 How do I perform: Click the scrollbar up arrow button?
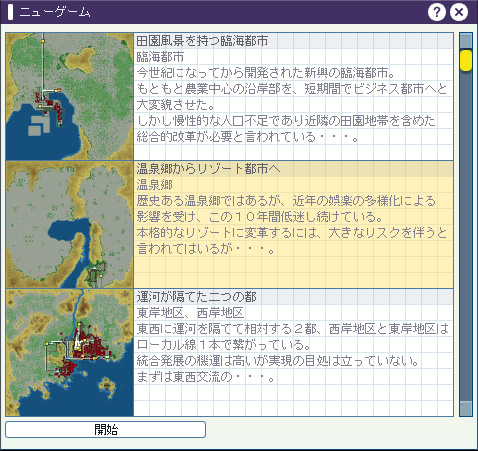point(466,41)
